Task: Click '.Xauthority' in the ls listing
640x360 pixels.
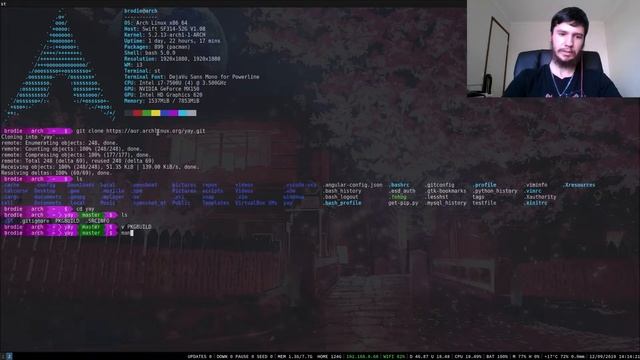Action: coord(540,197)
